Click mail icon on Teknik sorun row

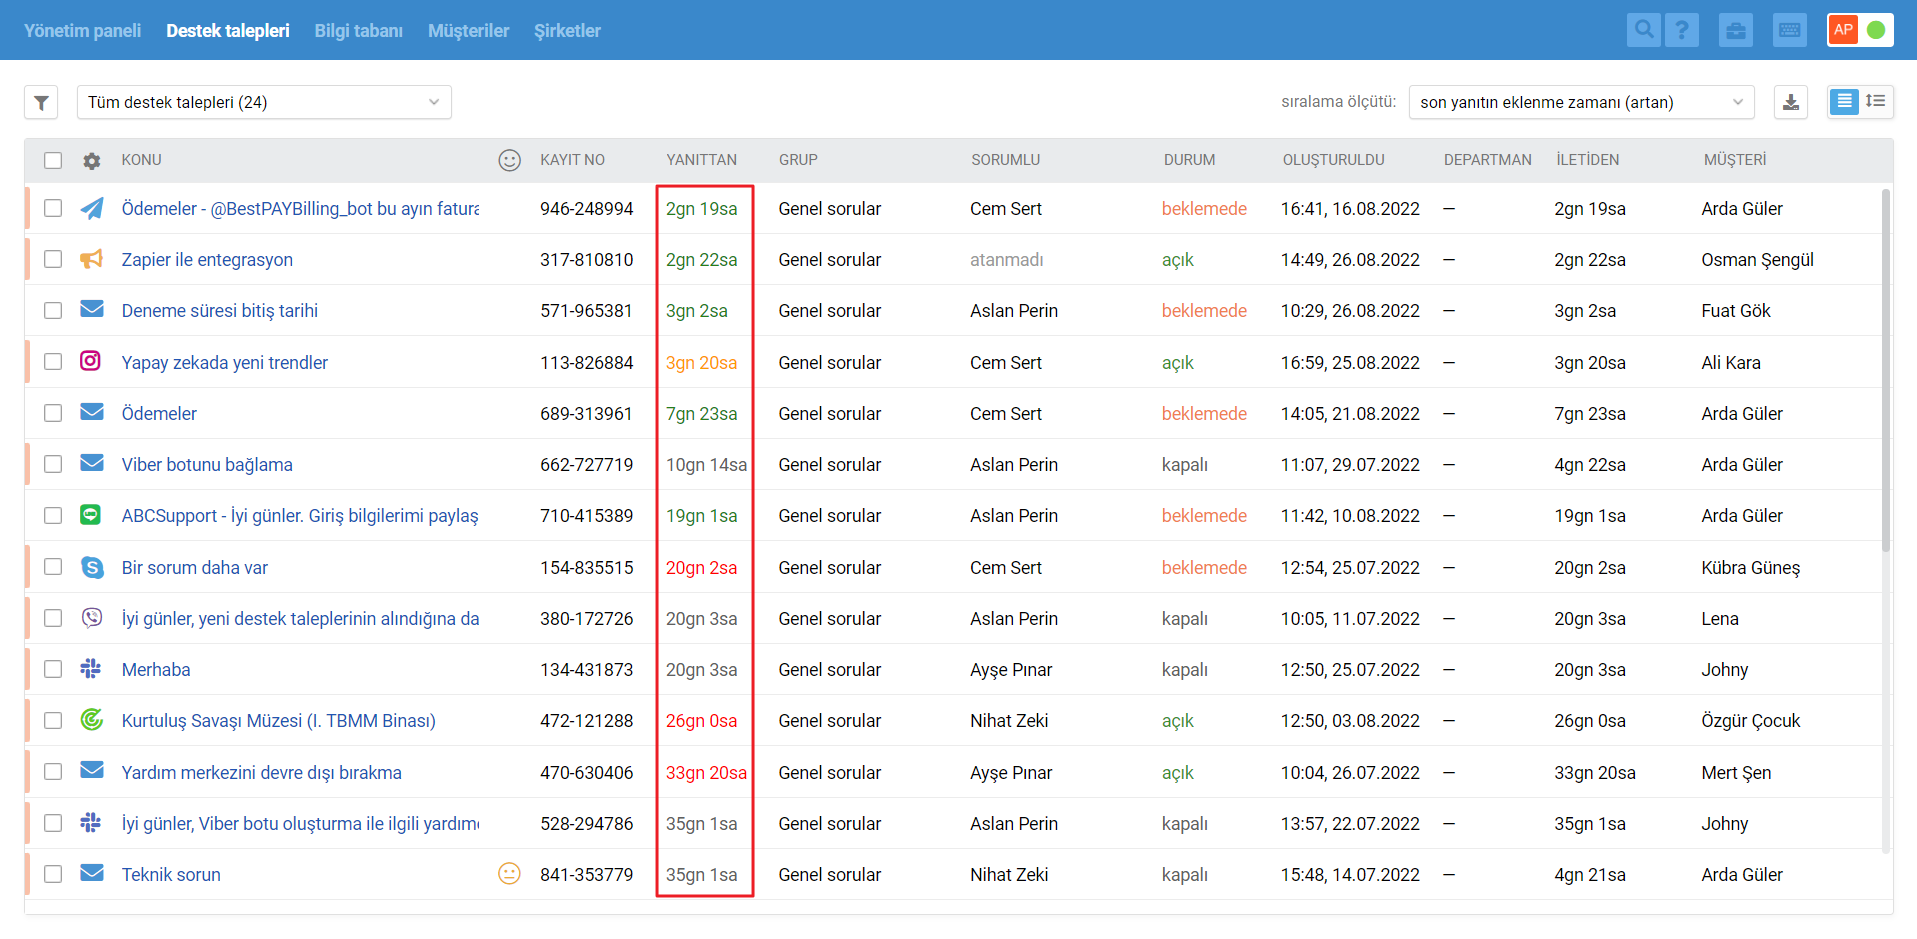92,873
